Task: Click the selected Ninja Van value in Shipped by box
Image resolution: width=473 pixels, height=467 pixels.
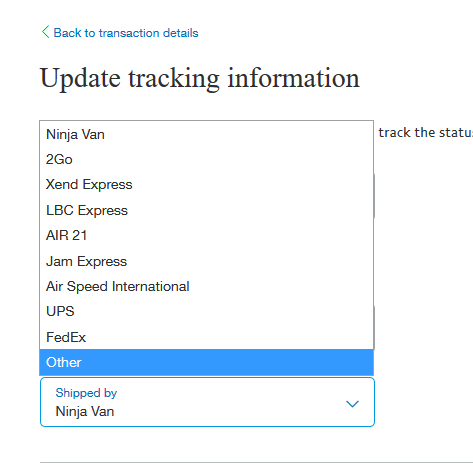Action: click(85, 411)
